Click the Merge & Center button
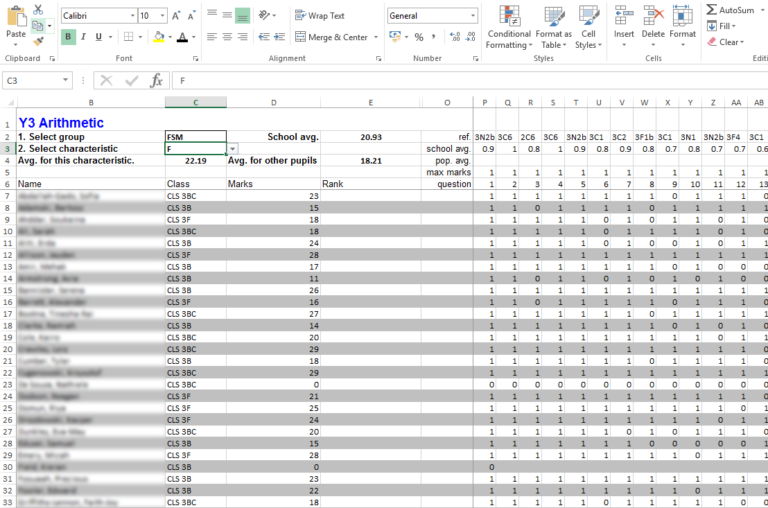Image resolution: width=768 pixels, height=508 pixels. pyautogui.click(x=331, y=37)
